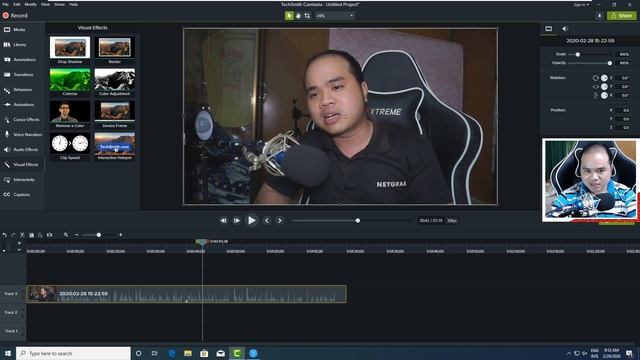Open the Help menu

point(73,4)
